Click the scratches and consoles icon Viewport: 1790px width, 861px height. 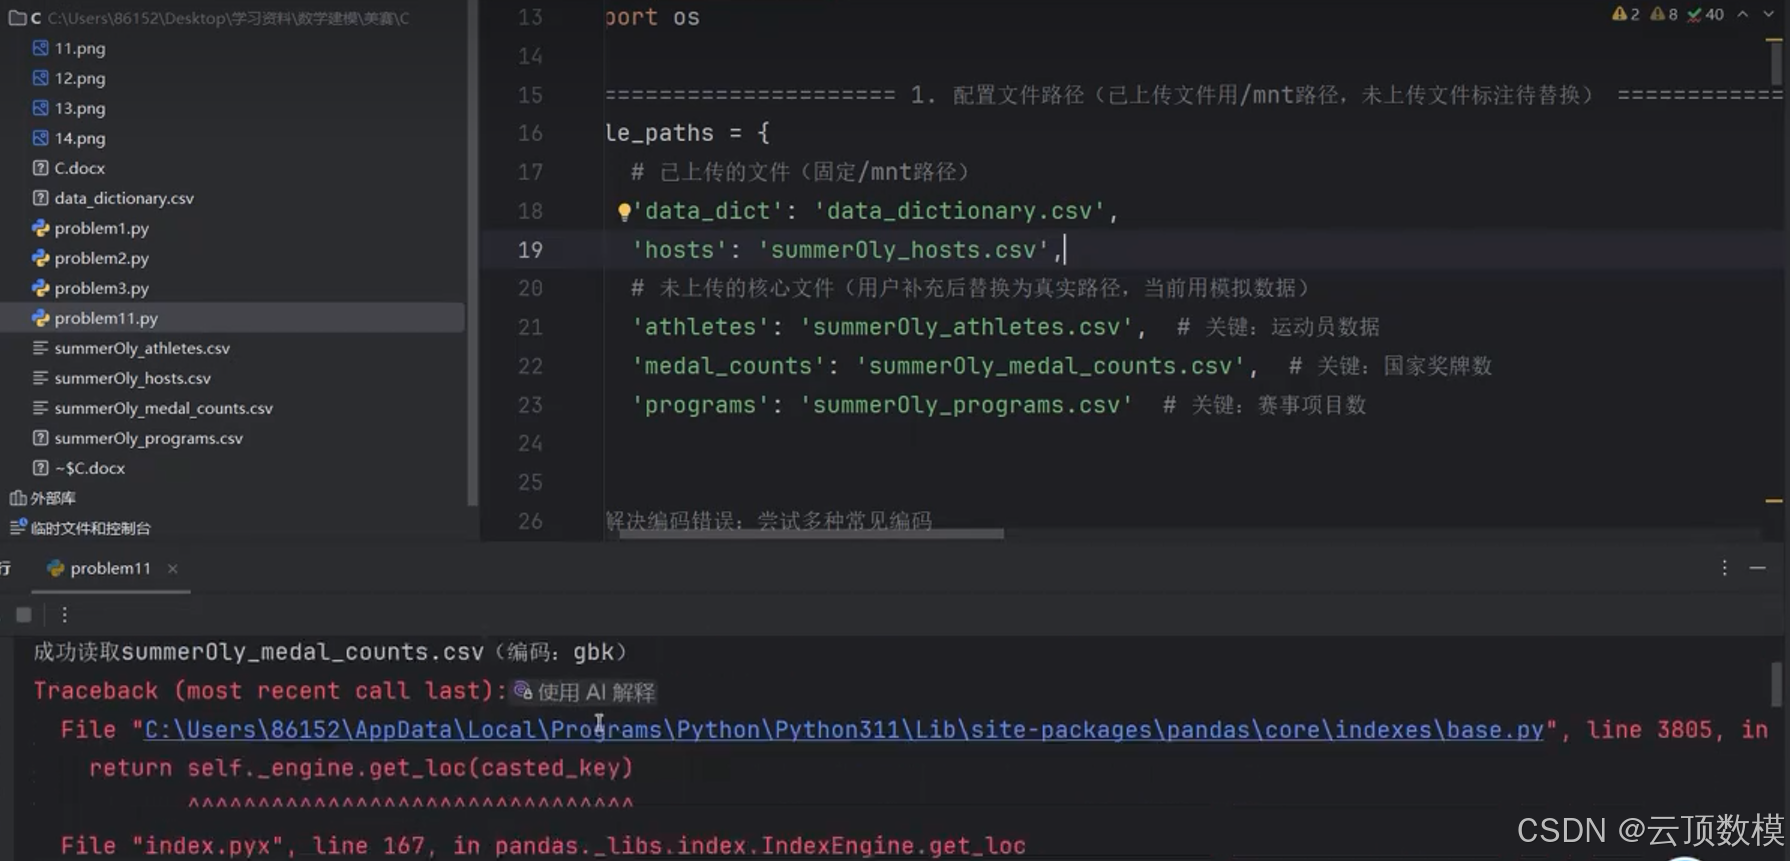pyautogui.click(x=17, y=527)
